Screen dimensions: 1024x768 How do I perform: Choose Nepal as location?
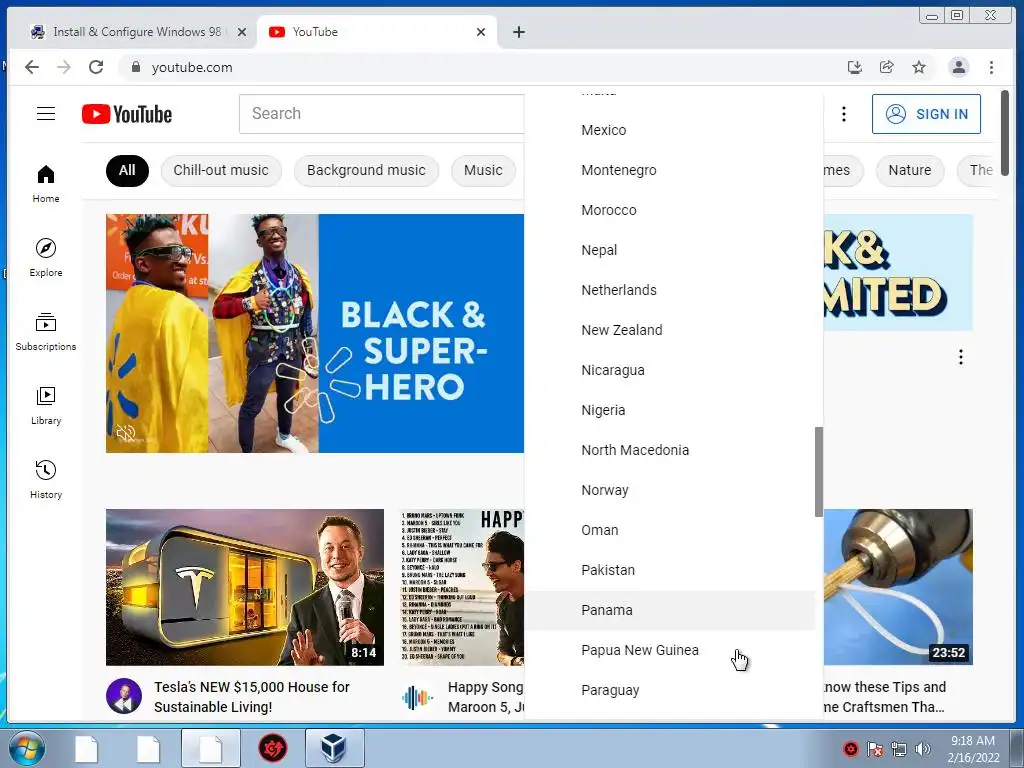tap(670, 250)
